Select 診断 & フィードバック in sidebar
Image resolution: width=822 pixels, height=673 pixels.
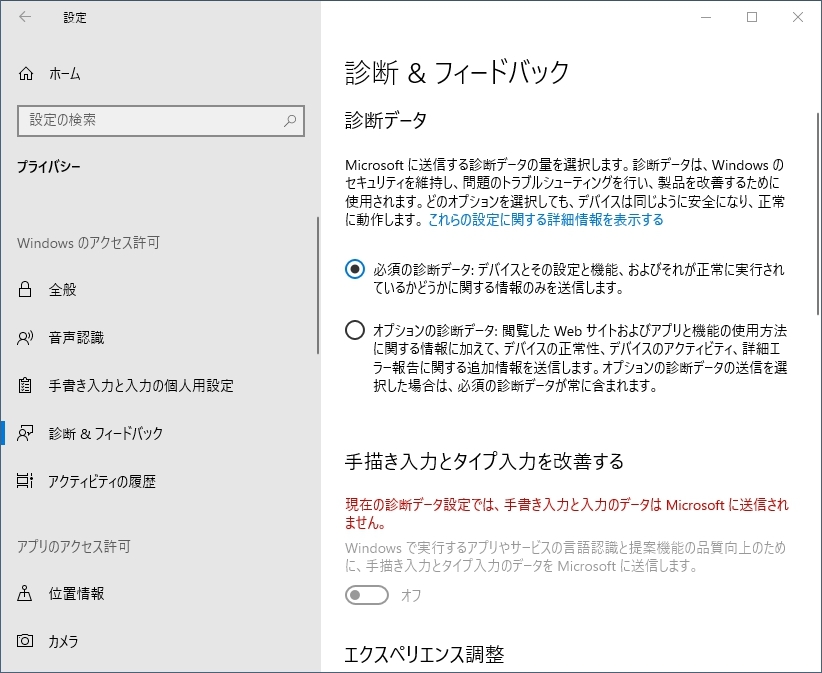158,433
